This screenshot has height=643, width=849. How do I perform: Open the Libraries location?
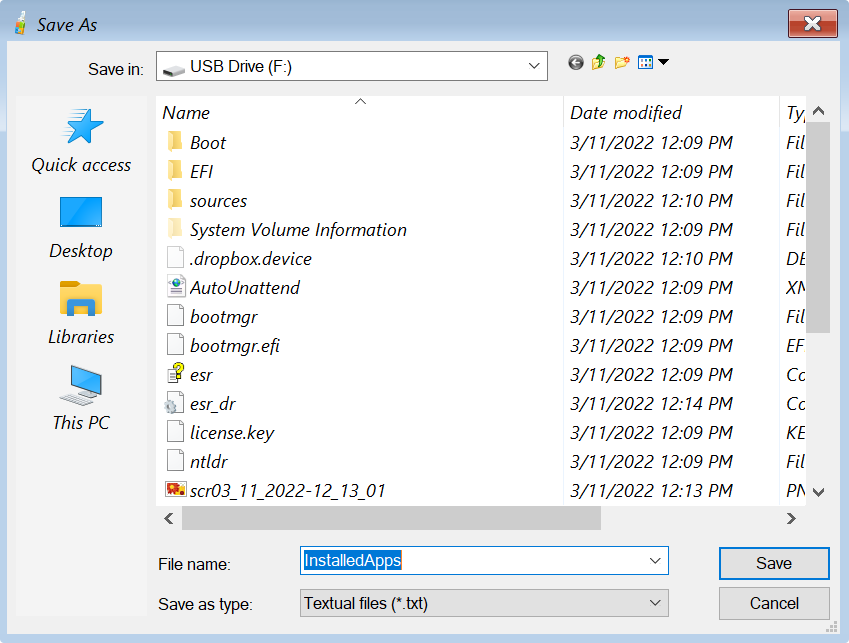point(81,313)
